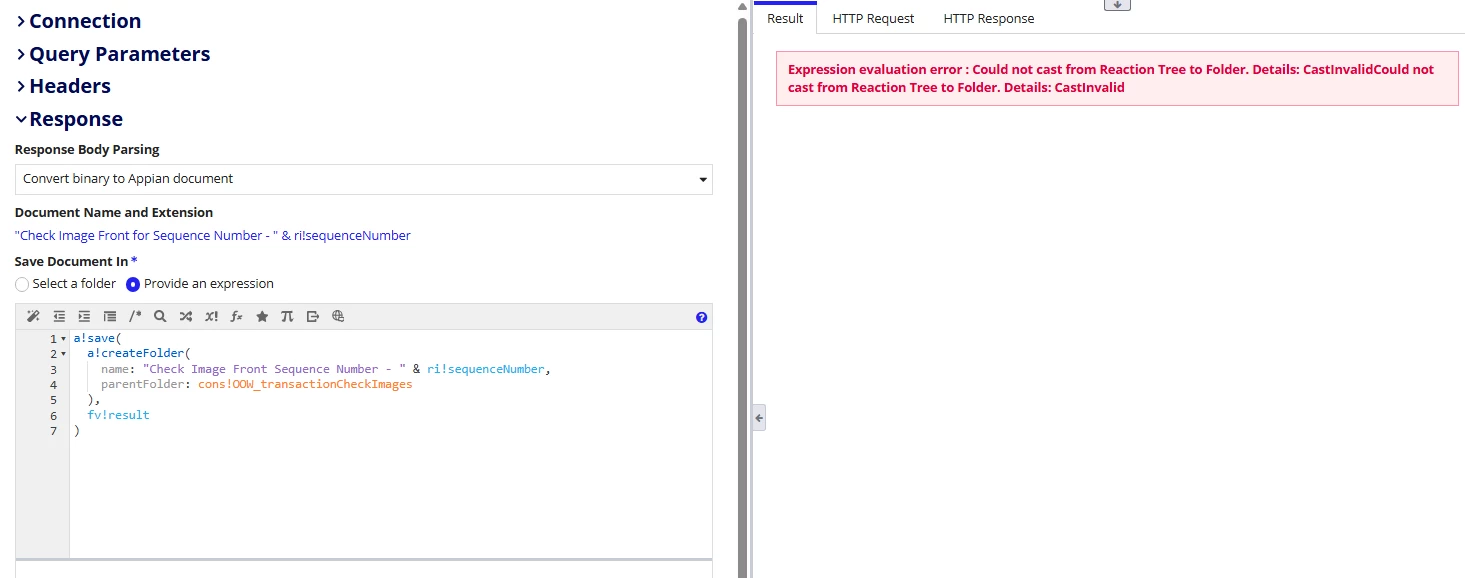The height and width of the screenshot is (578, 1465).
Task: Collapse the pane with left arrow handle
Action: tap(759, 418)
